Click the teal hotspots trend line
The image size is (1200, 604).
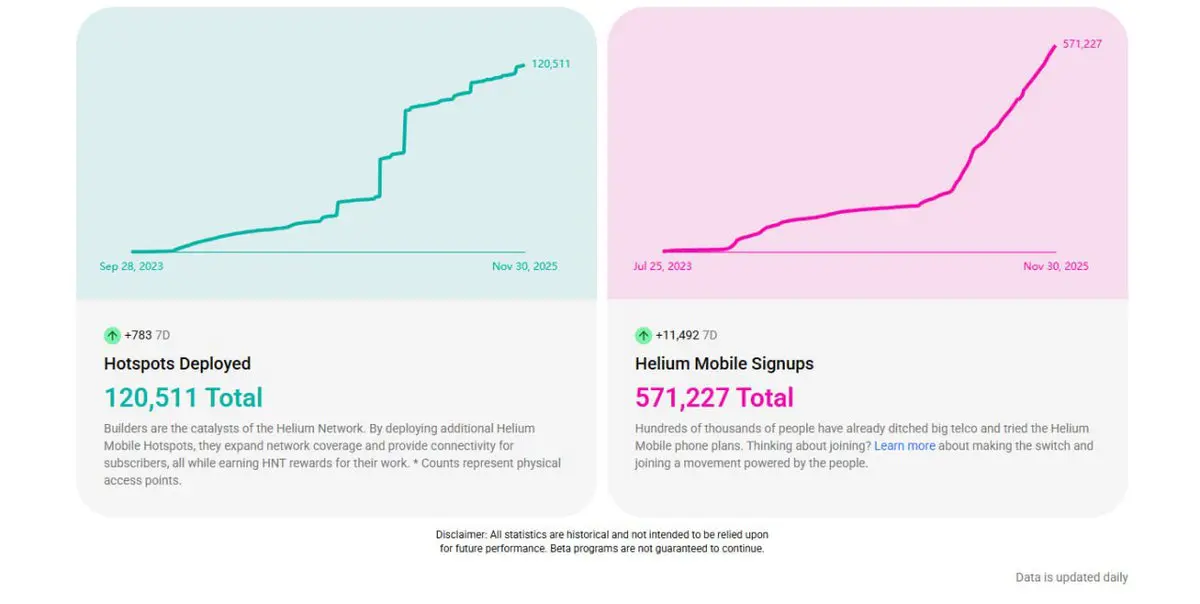pos(405,130)
